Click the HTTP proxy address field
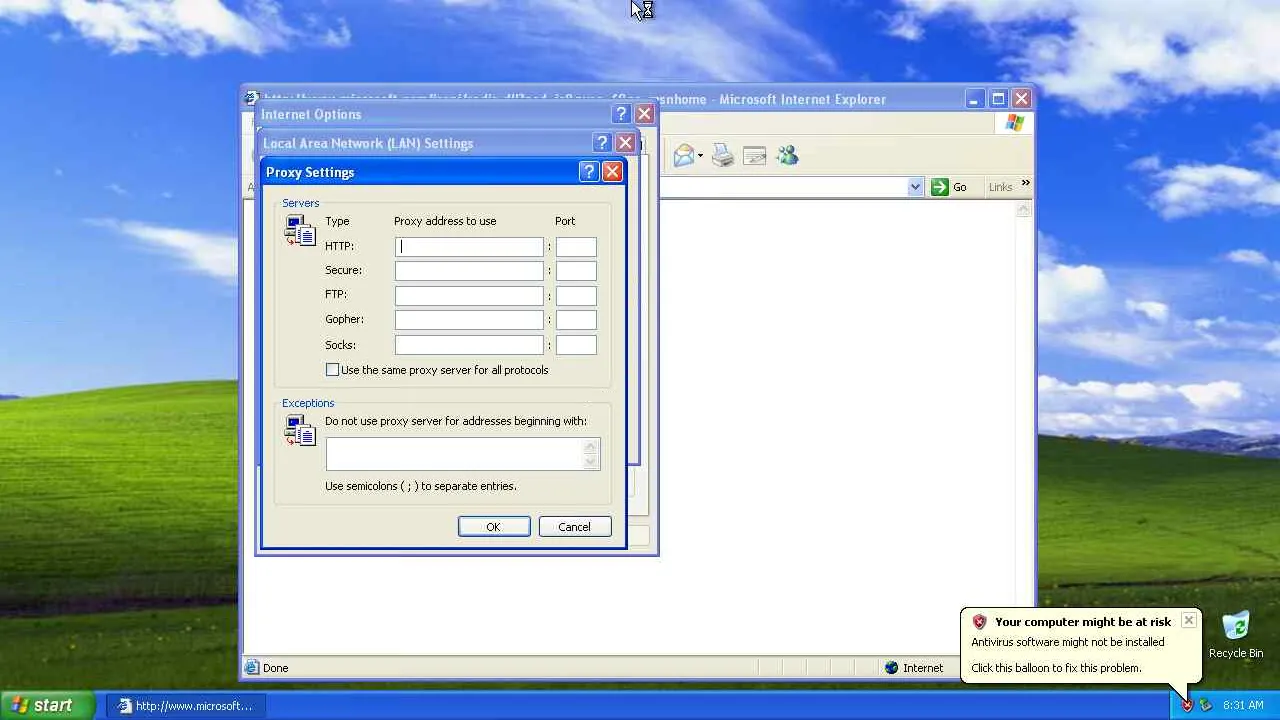 (x=469, y=246)
